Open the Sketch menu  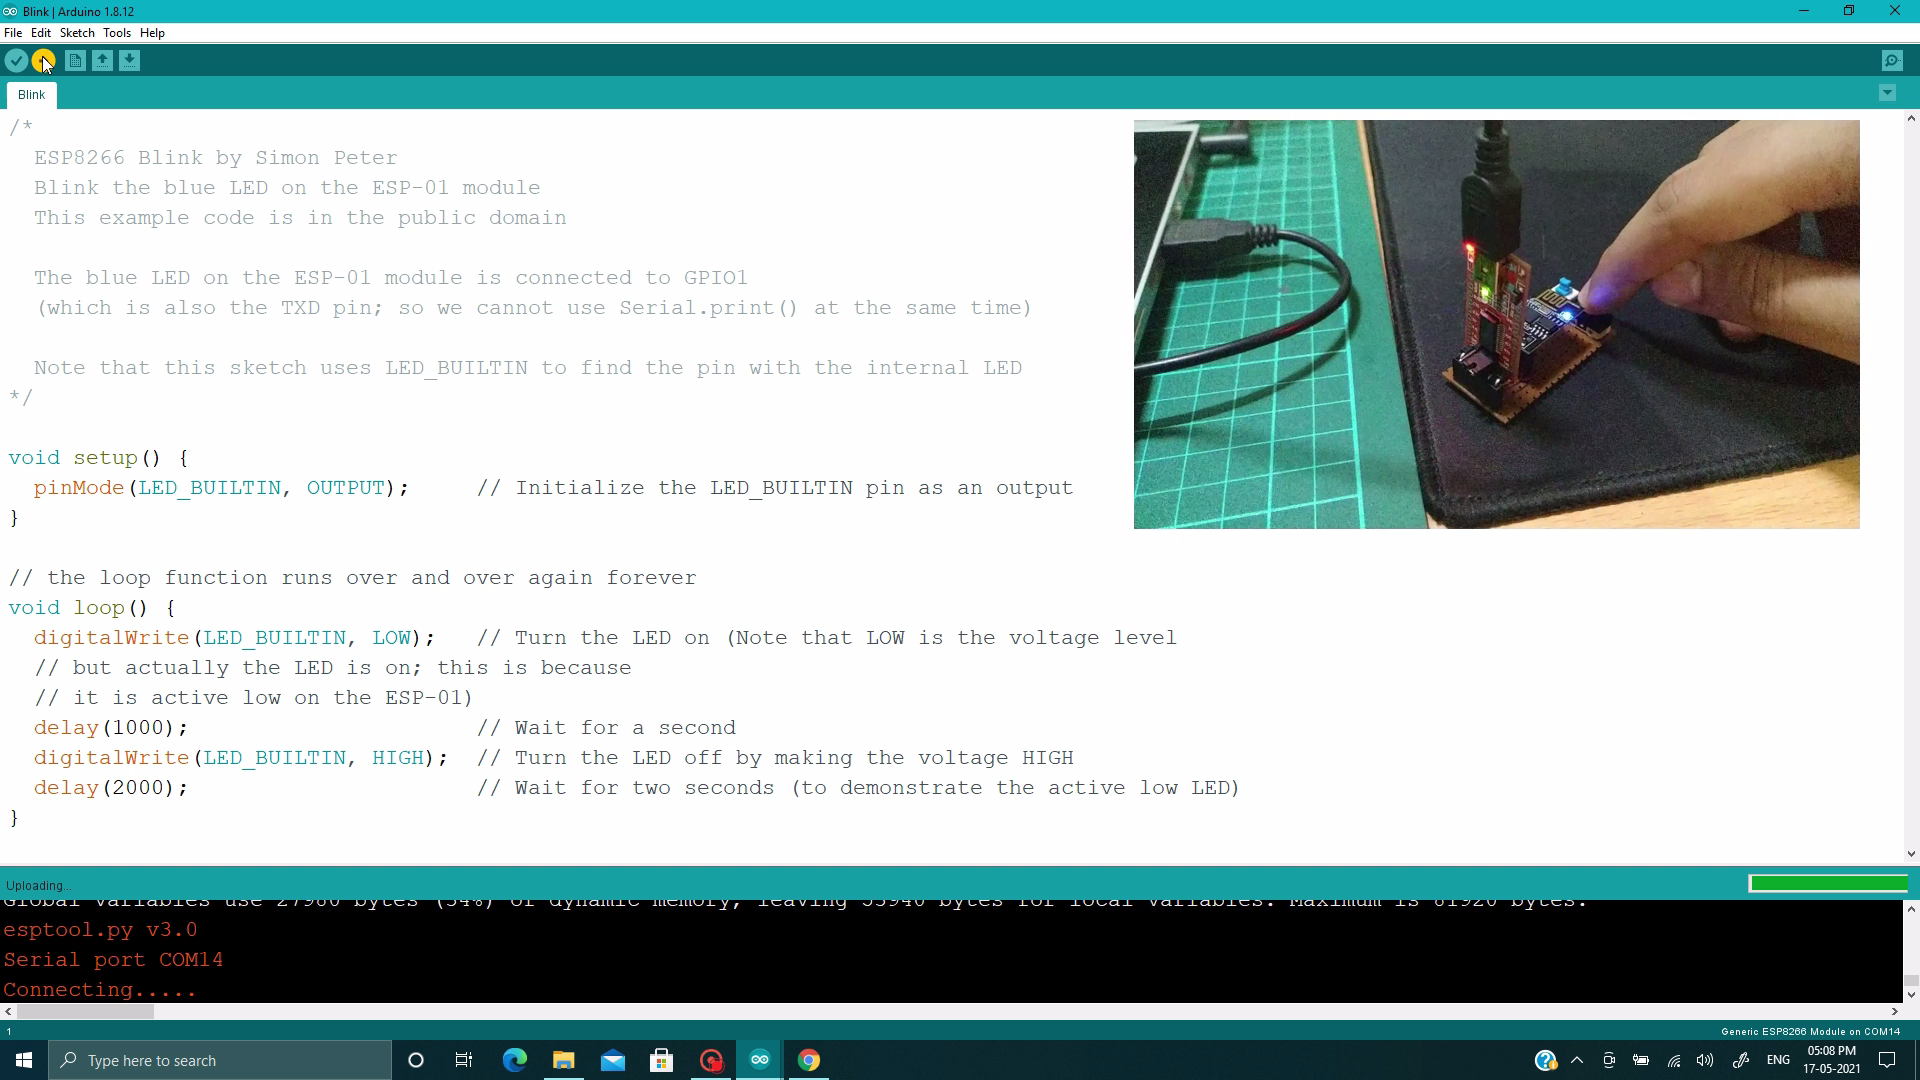(x=75, y=33)
